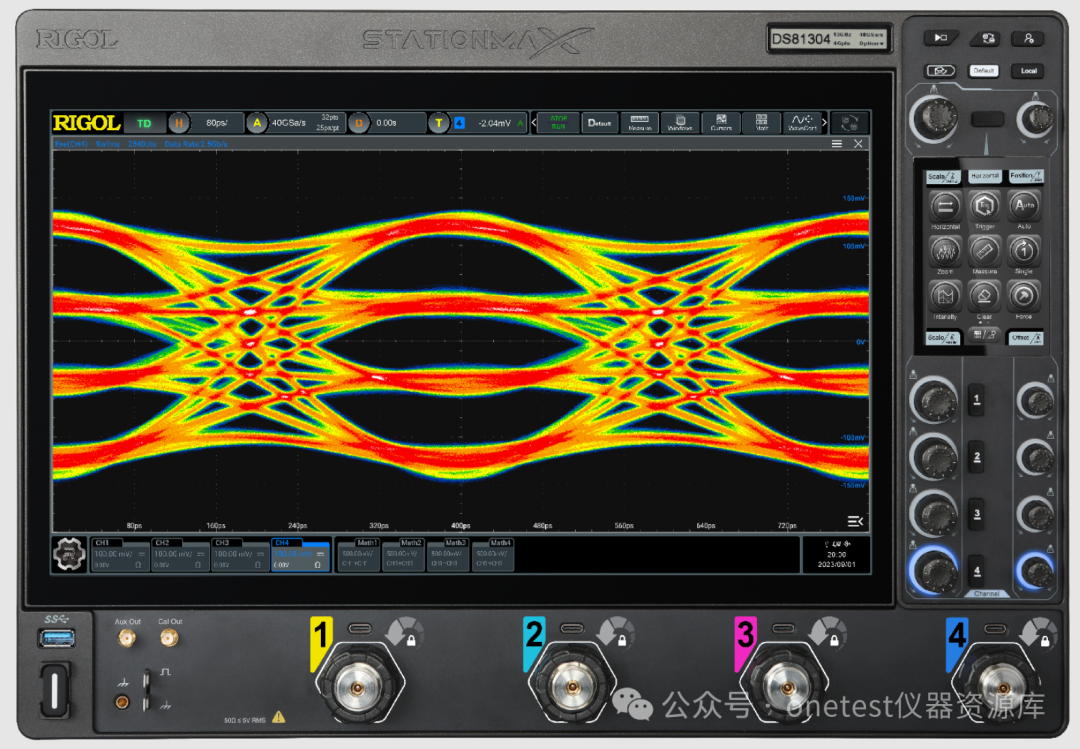
Task: Tap the Auto icon on touch panel
Action: point(1024,206)
